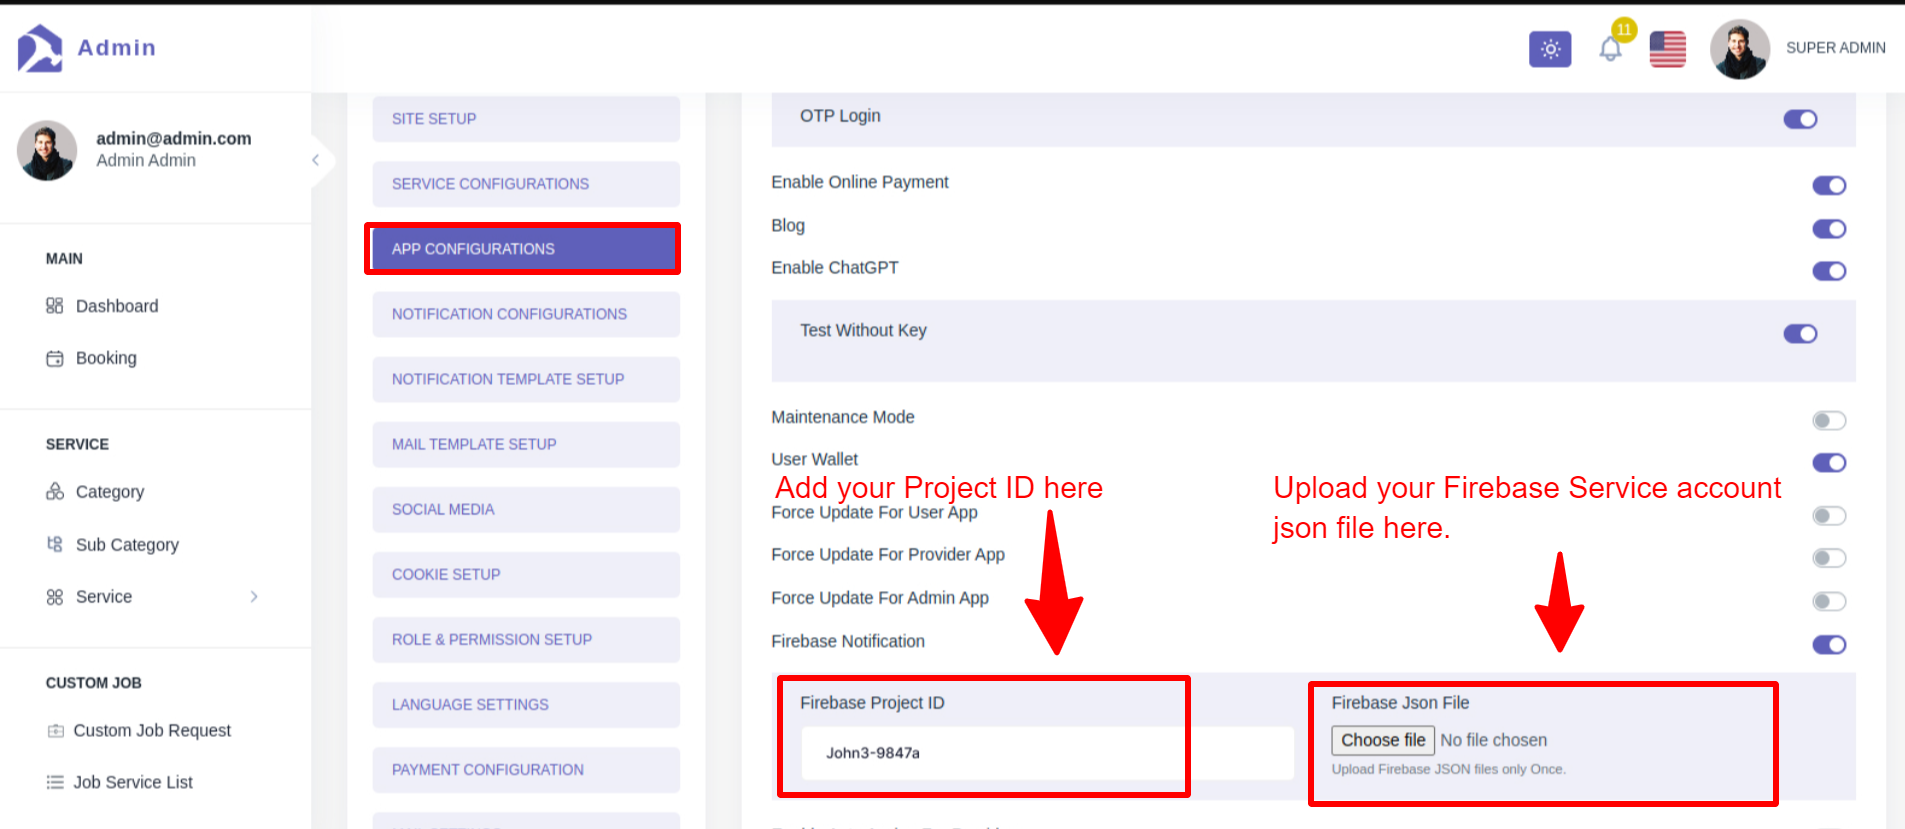This screenshot has height=829, width=1905.
Task: Click the Job Service List icon
Action: (x=55, y=782)
